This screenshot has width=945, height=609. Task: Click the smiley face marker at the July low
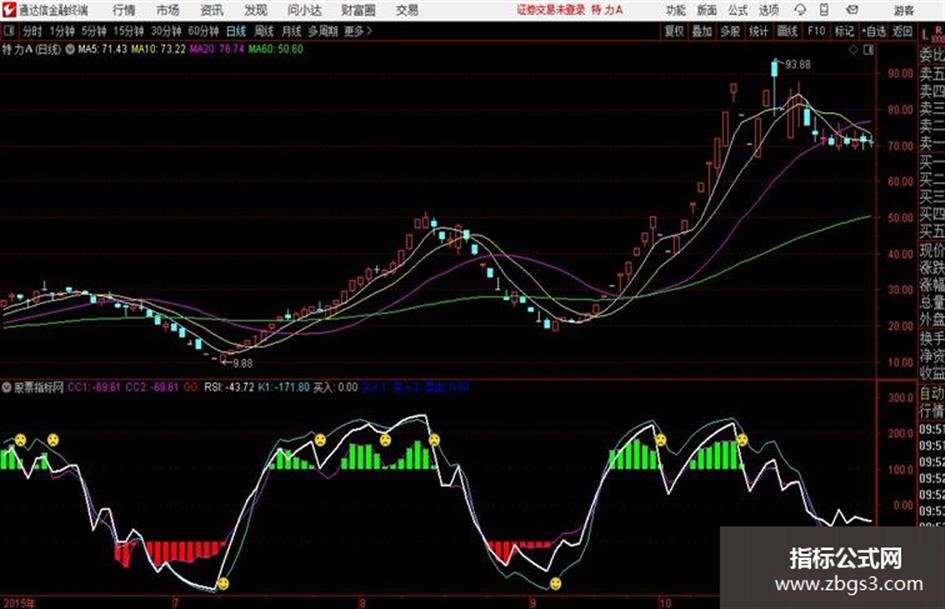[223, 584]
